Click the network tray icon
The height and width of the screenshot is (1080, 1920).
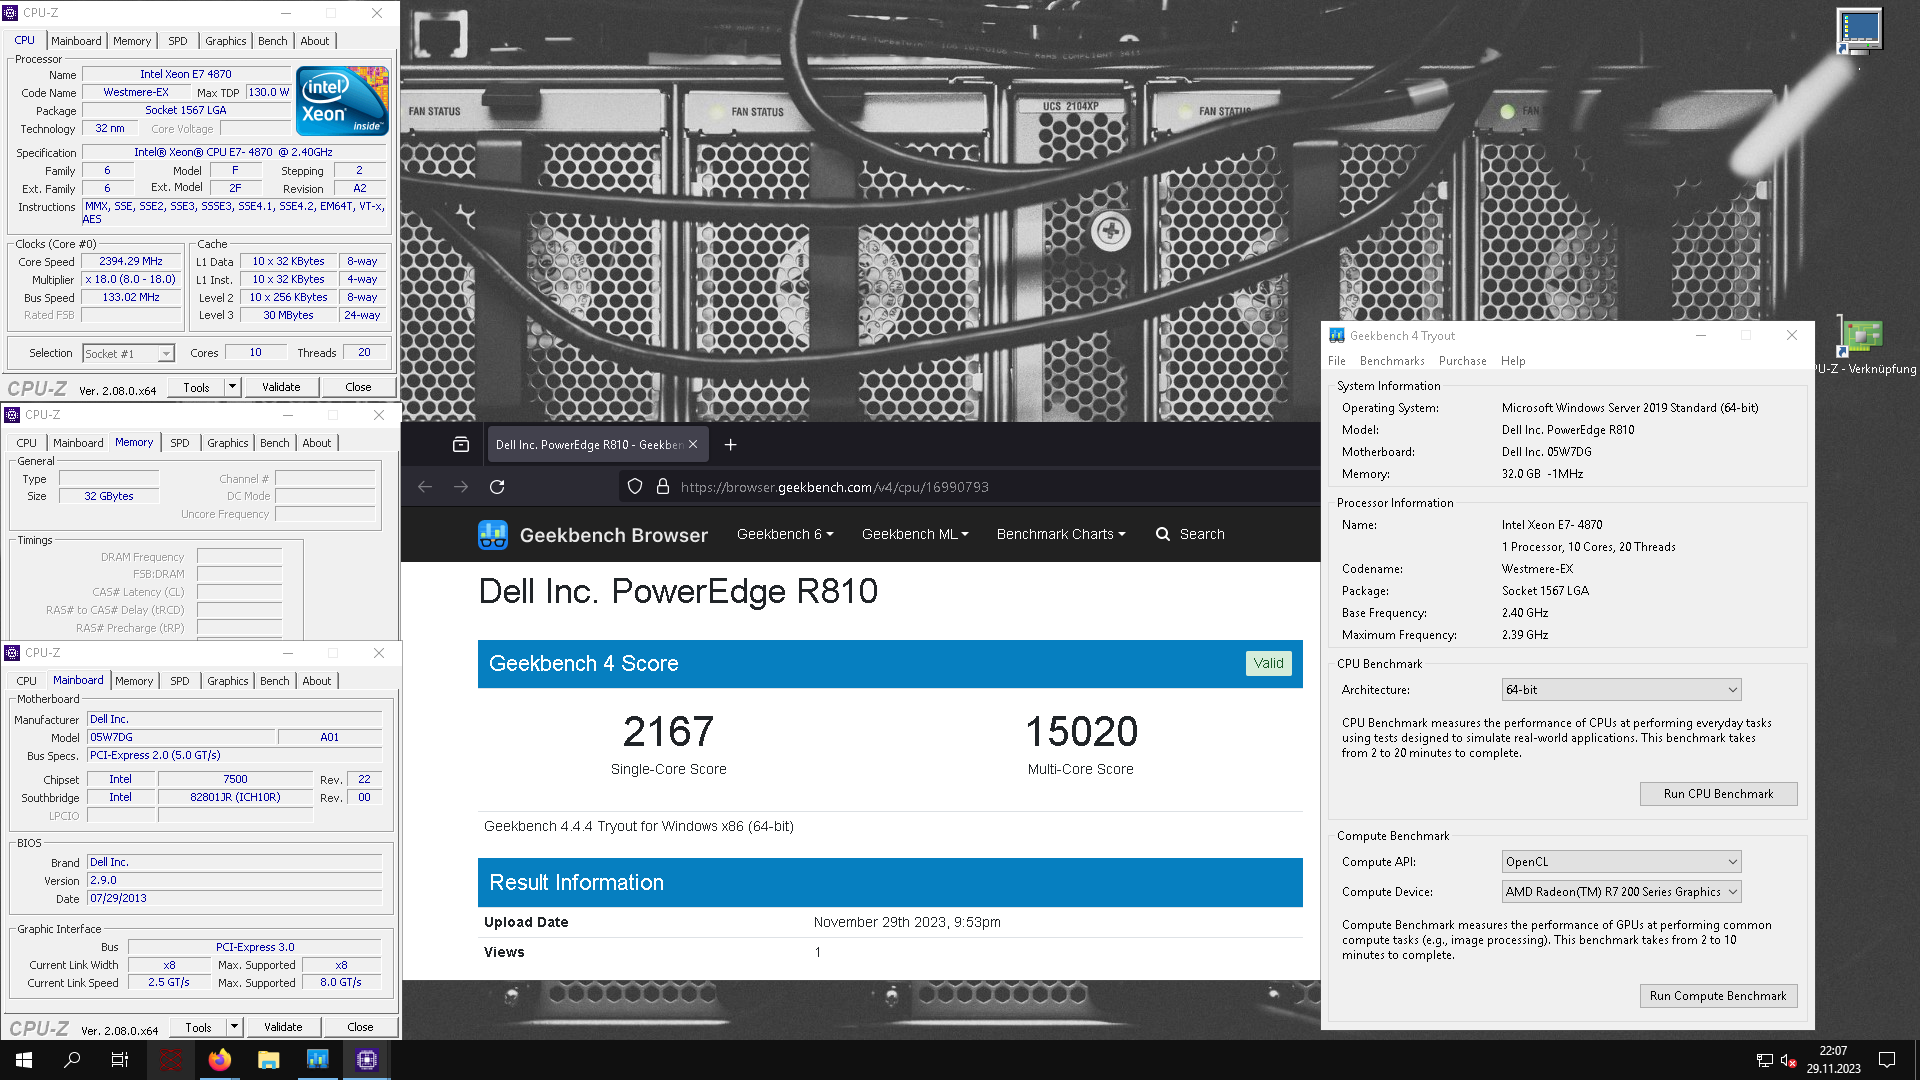1764,1061
